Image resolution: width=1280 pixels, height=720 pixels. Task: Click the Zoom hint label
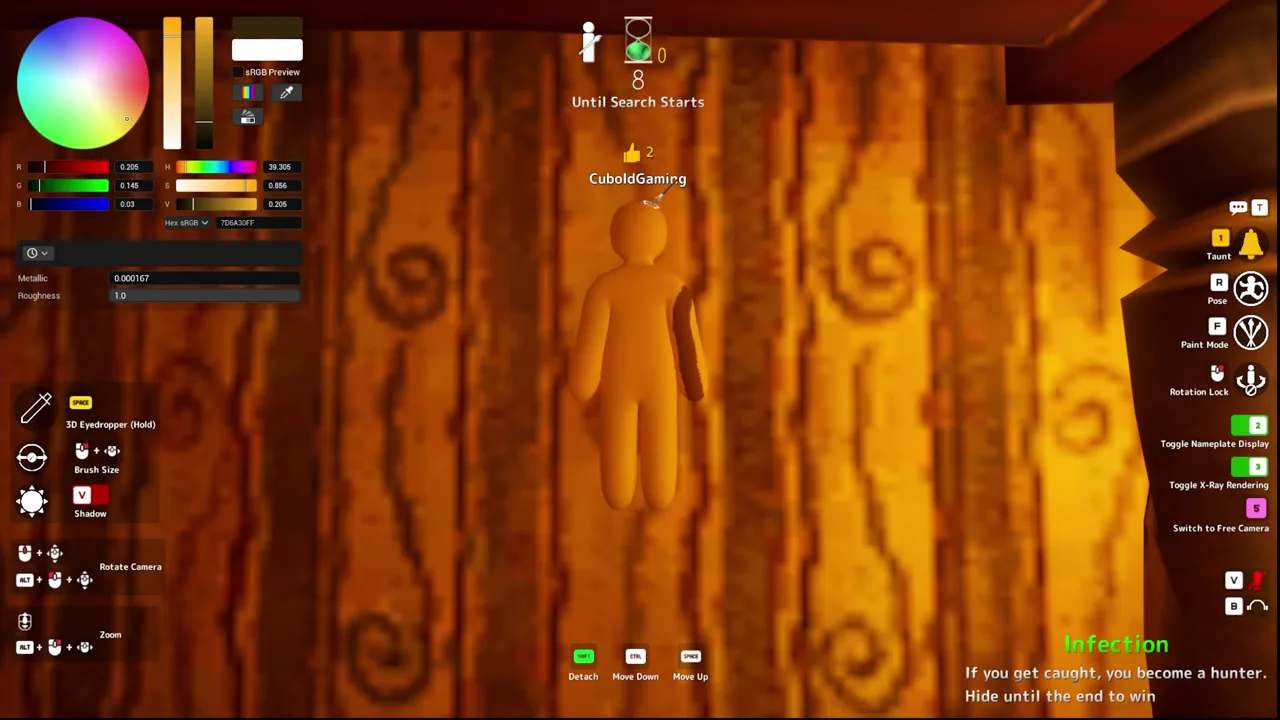[x=110, y=635]
